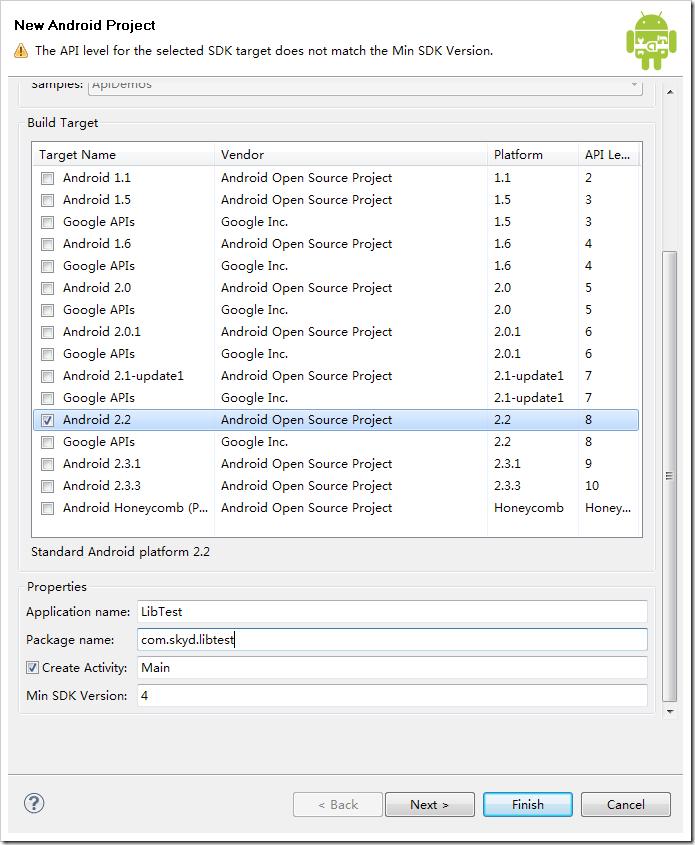The height and width of the screenshot is (845, 695).
Task: Click the Honeycomb platform cell
Action: (x=529, y=508)
